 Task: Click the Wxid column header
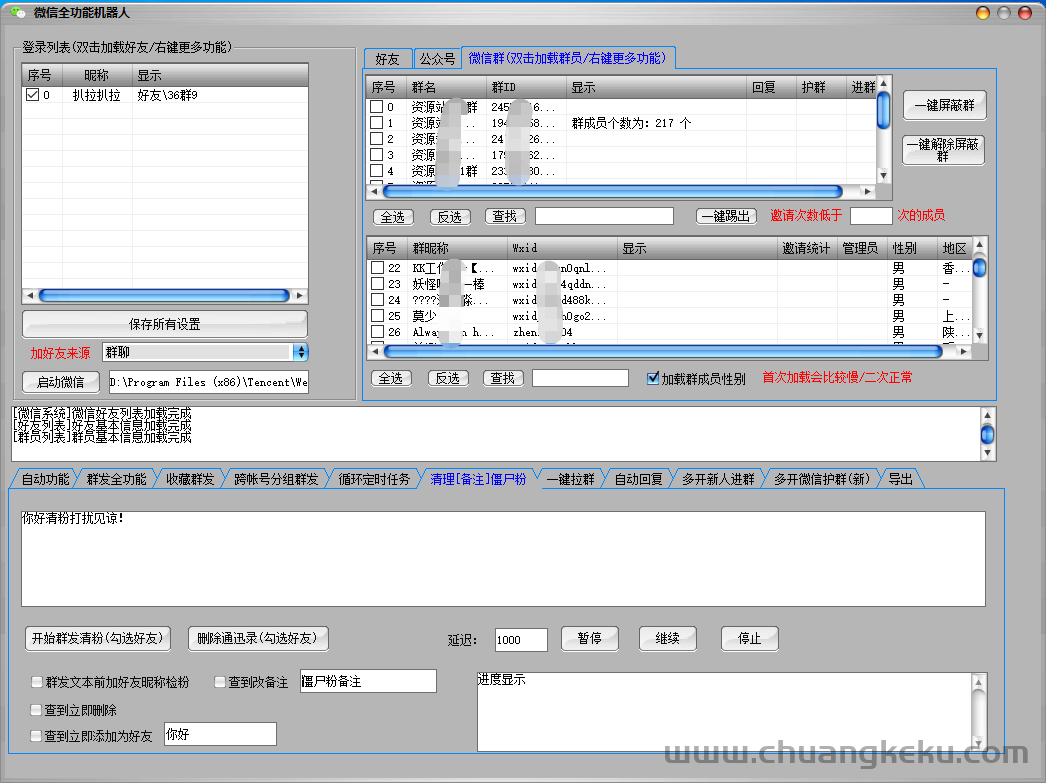point(562,248)
